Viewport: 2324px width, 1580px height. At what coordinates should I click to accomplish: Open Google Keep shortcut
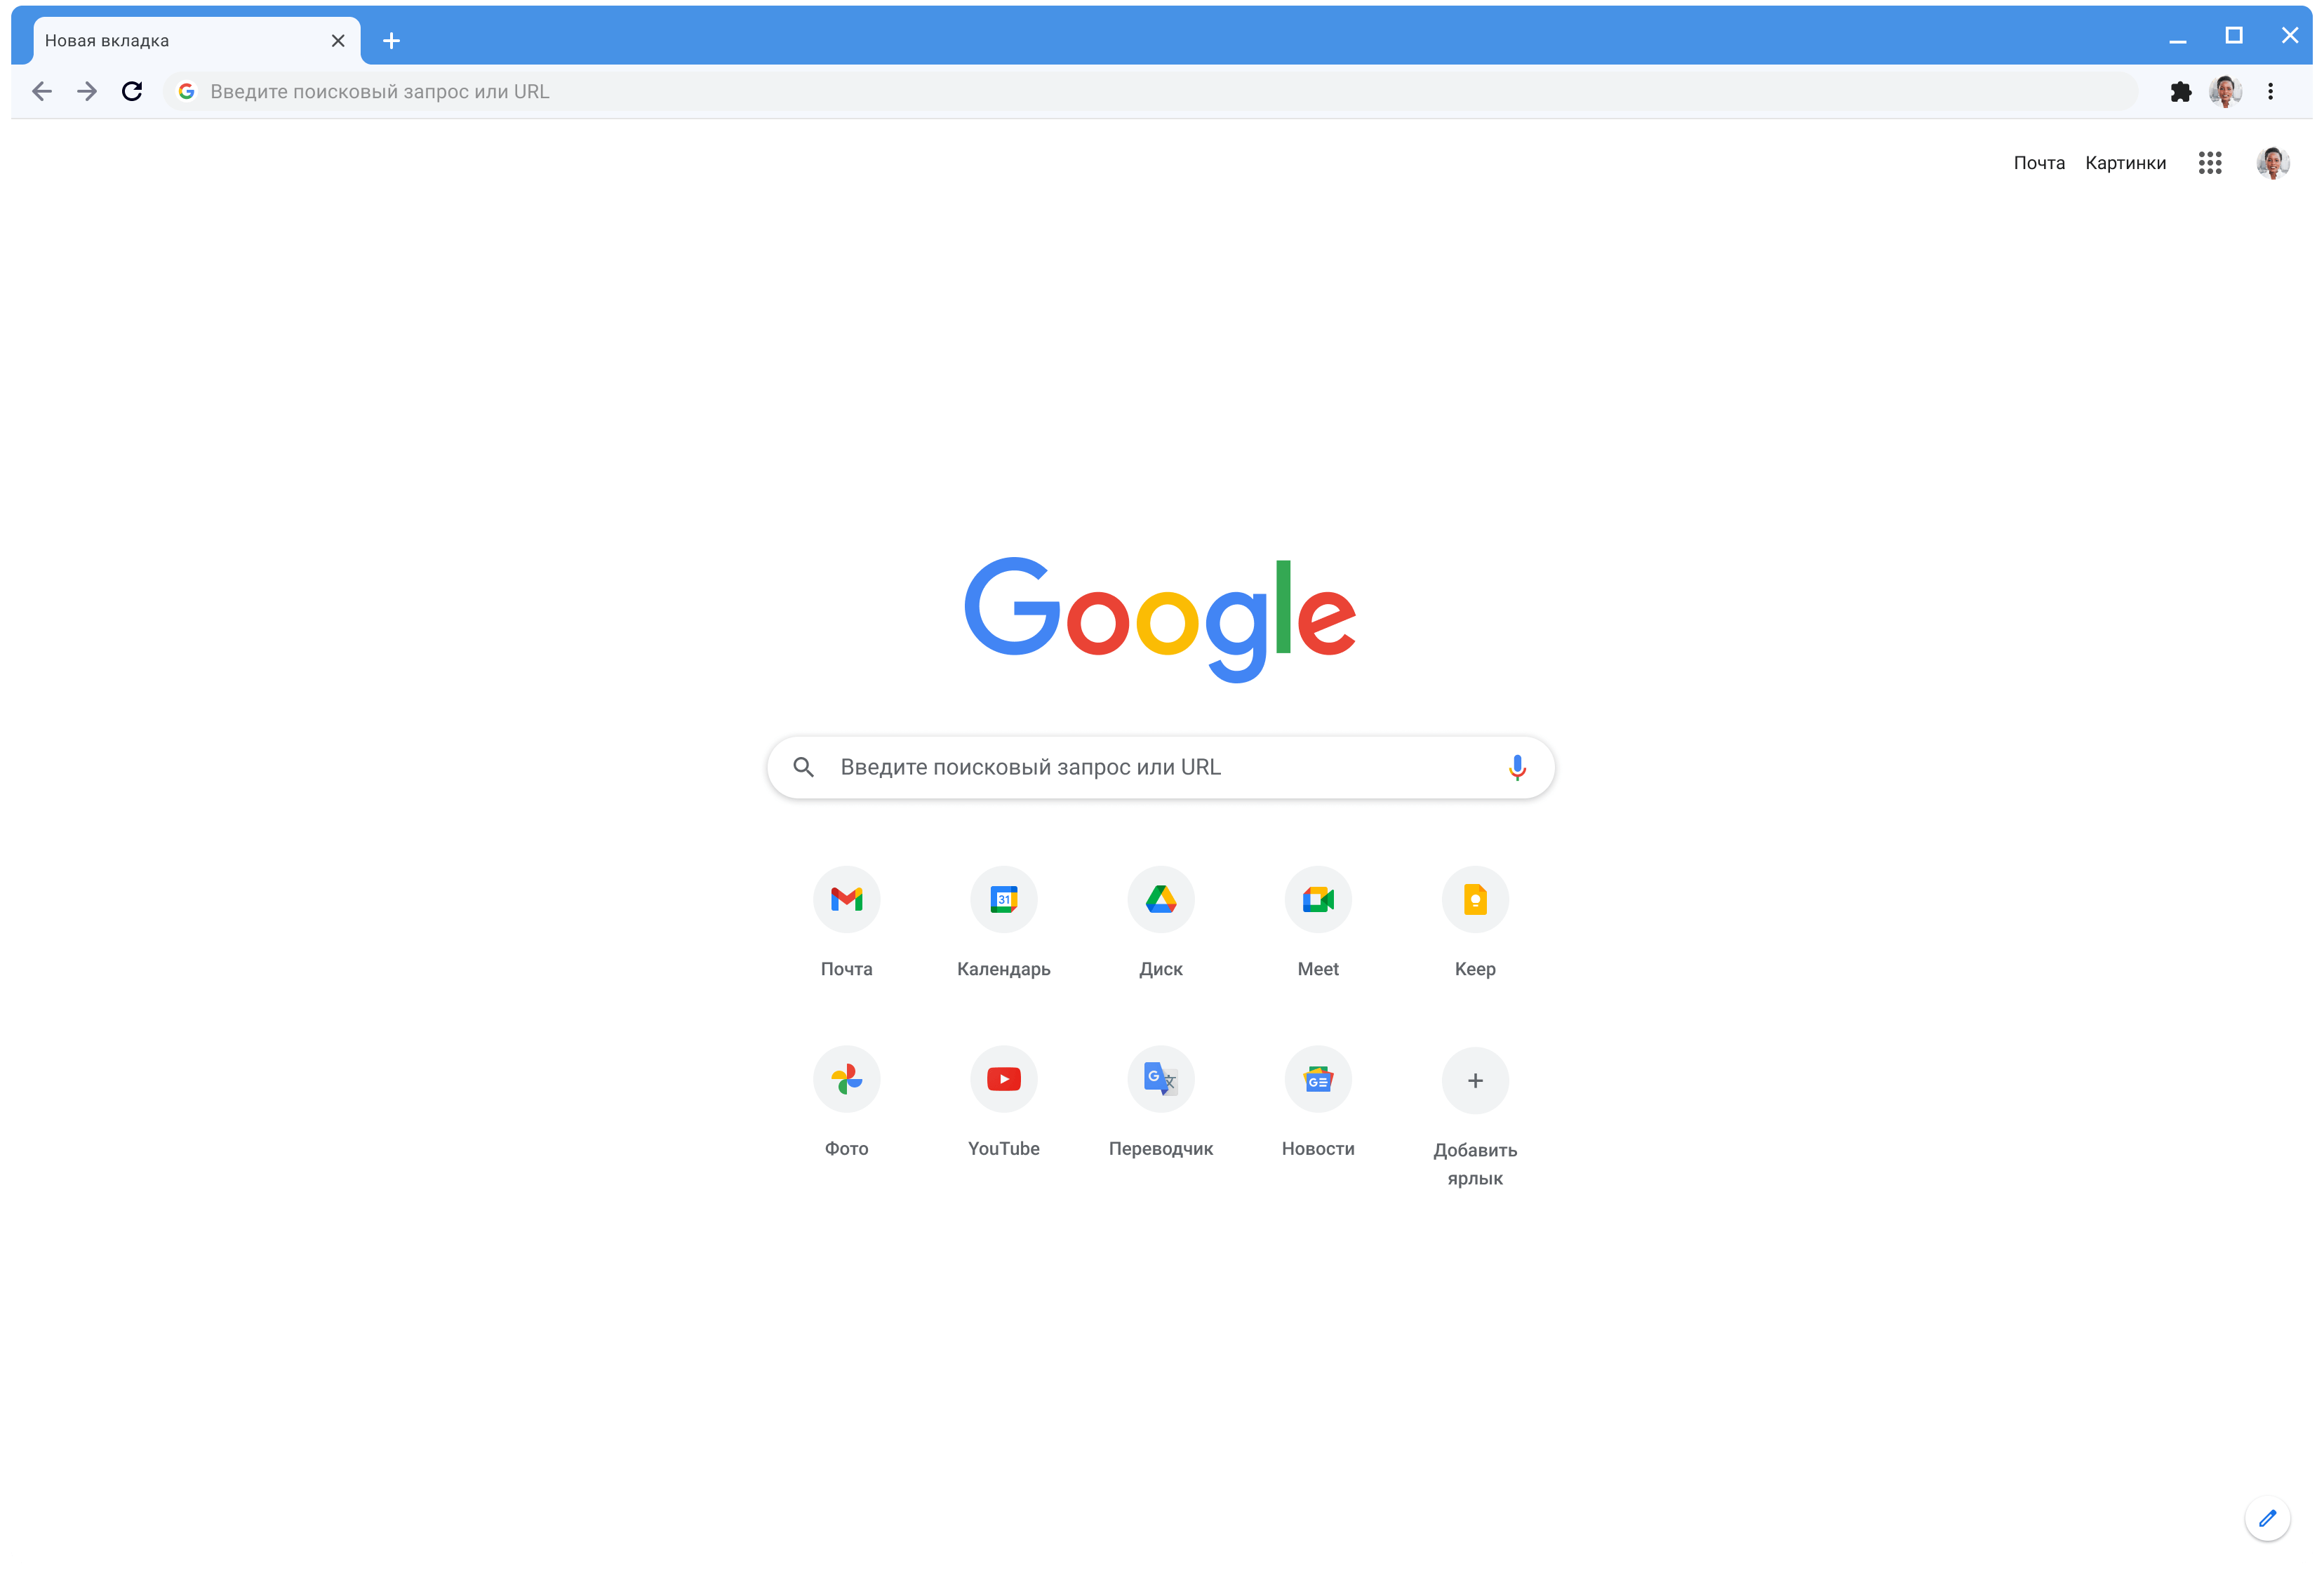coord(1474,899)
